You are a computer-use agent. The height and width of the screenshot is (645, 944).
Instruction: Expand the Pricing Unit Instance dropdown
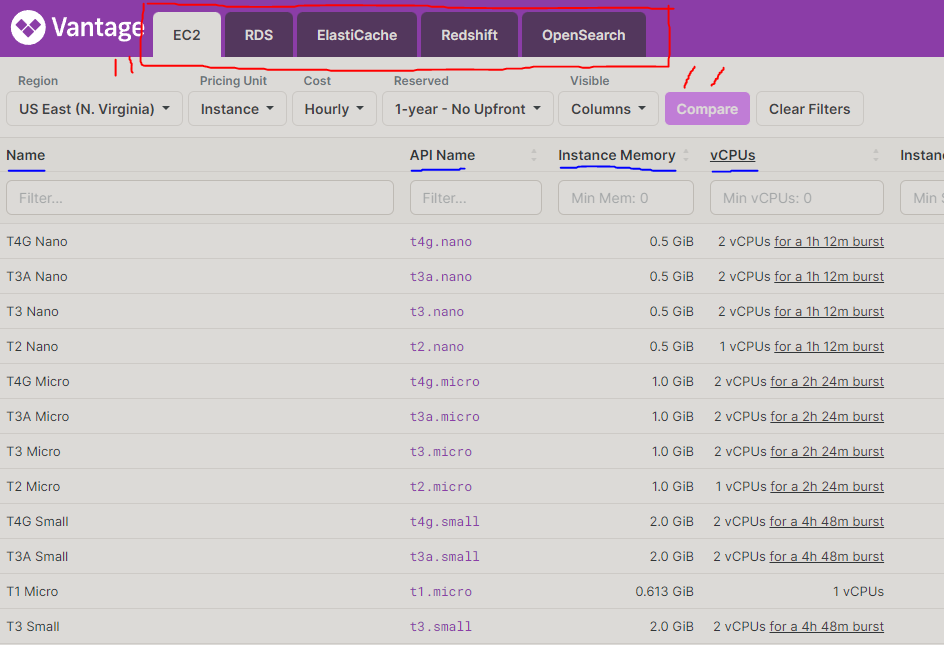click(237, 109)
